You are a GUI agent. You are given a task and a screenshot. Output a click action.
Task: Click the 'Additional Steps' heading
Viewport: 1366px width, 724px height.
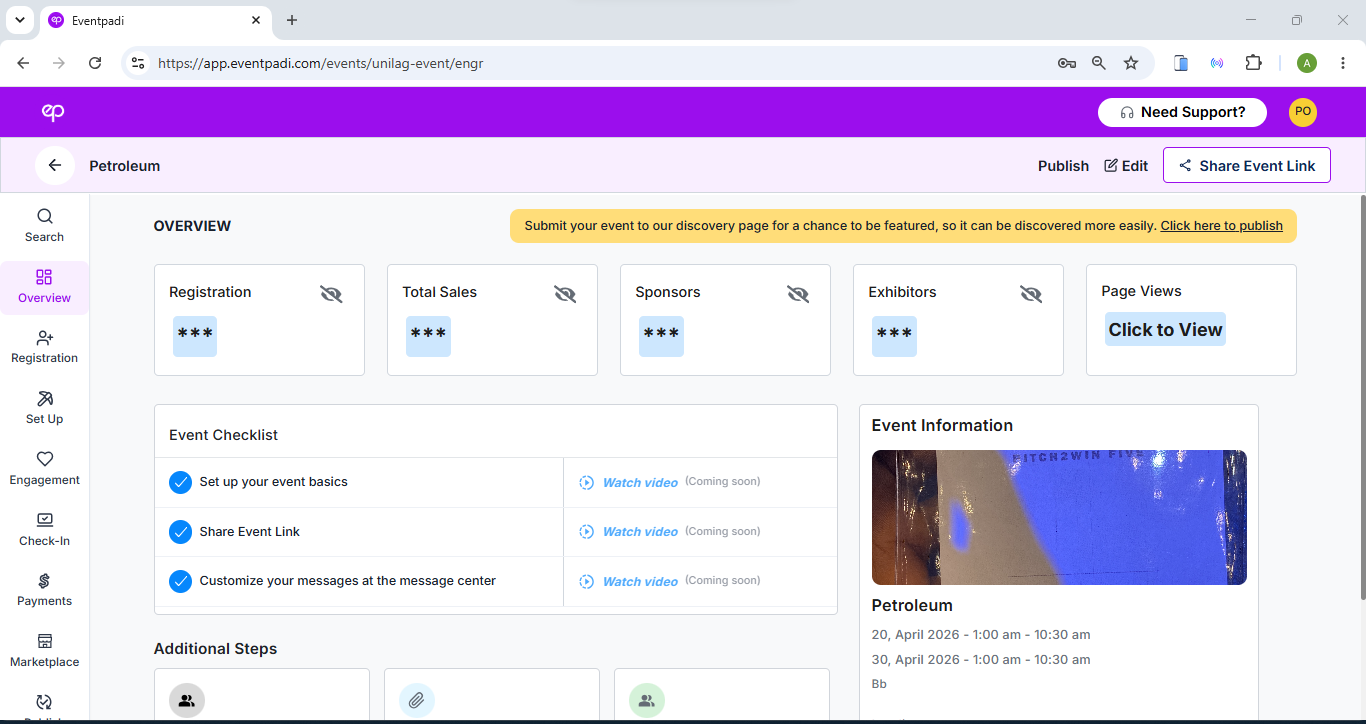coord(215,649)
